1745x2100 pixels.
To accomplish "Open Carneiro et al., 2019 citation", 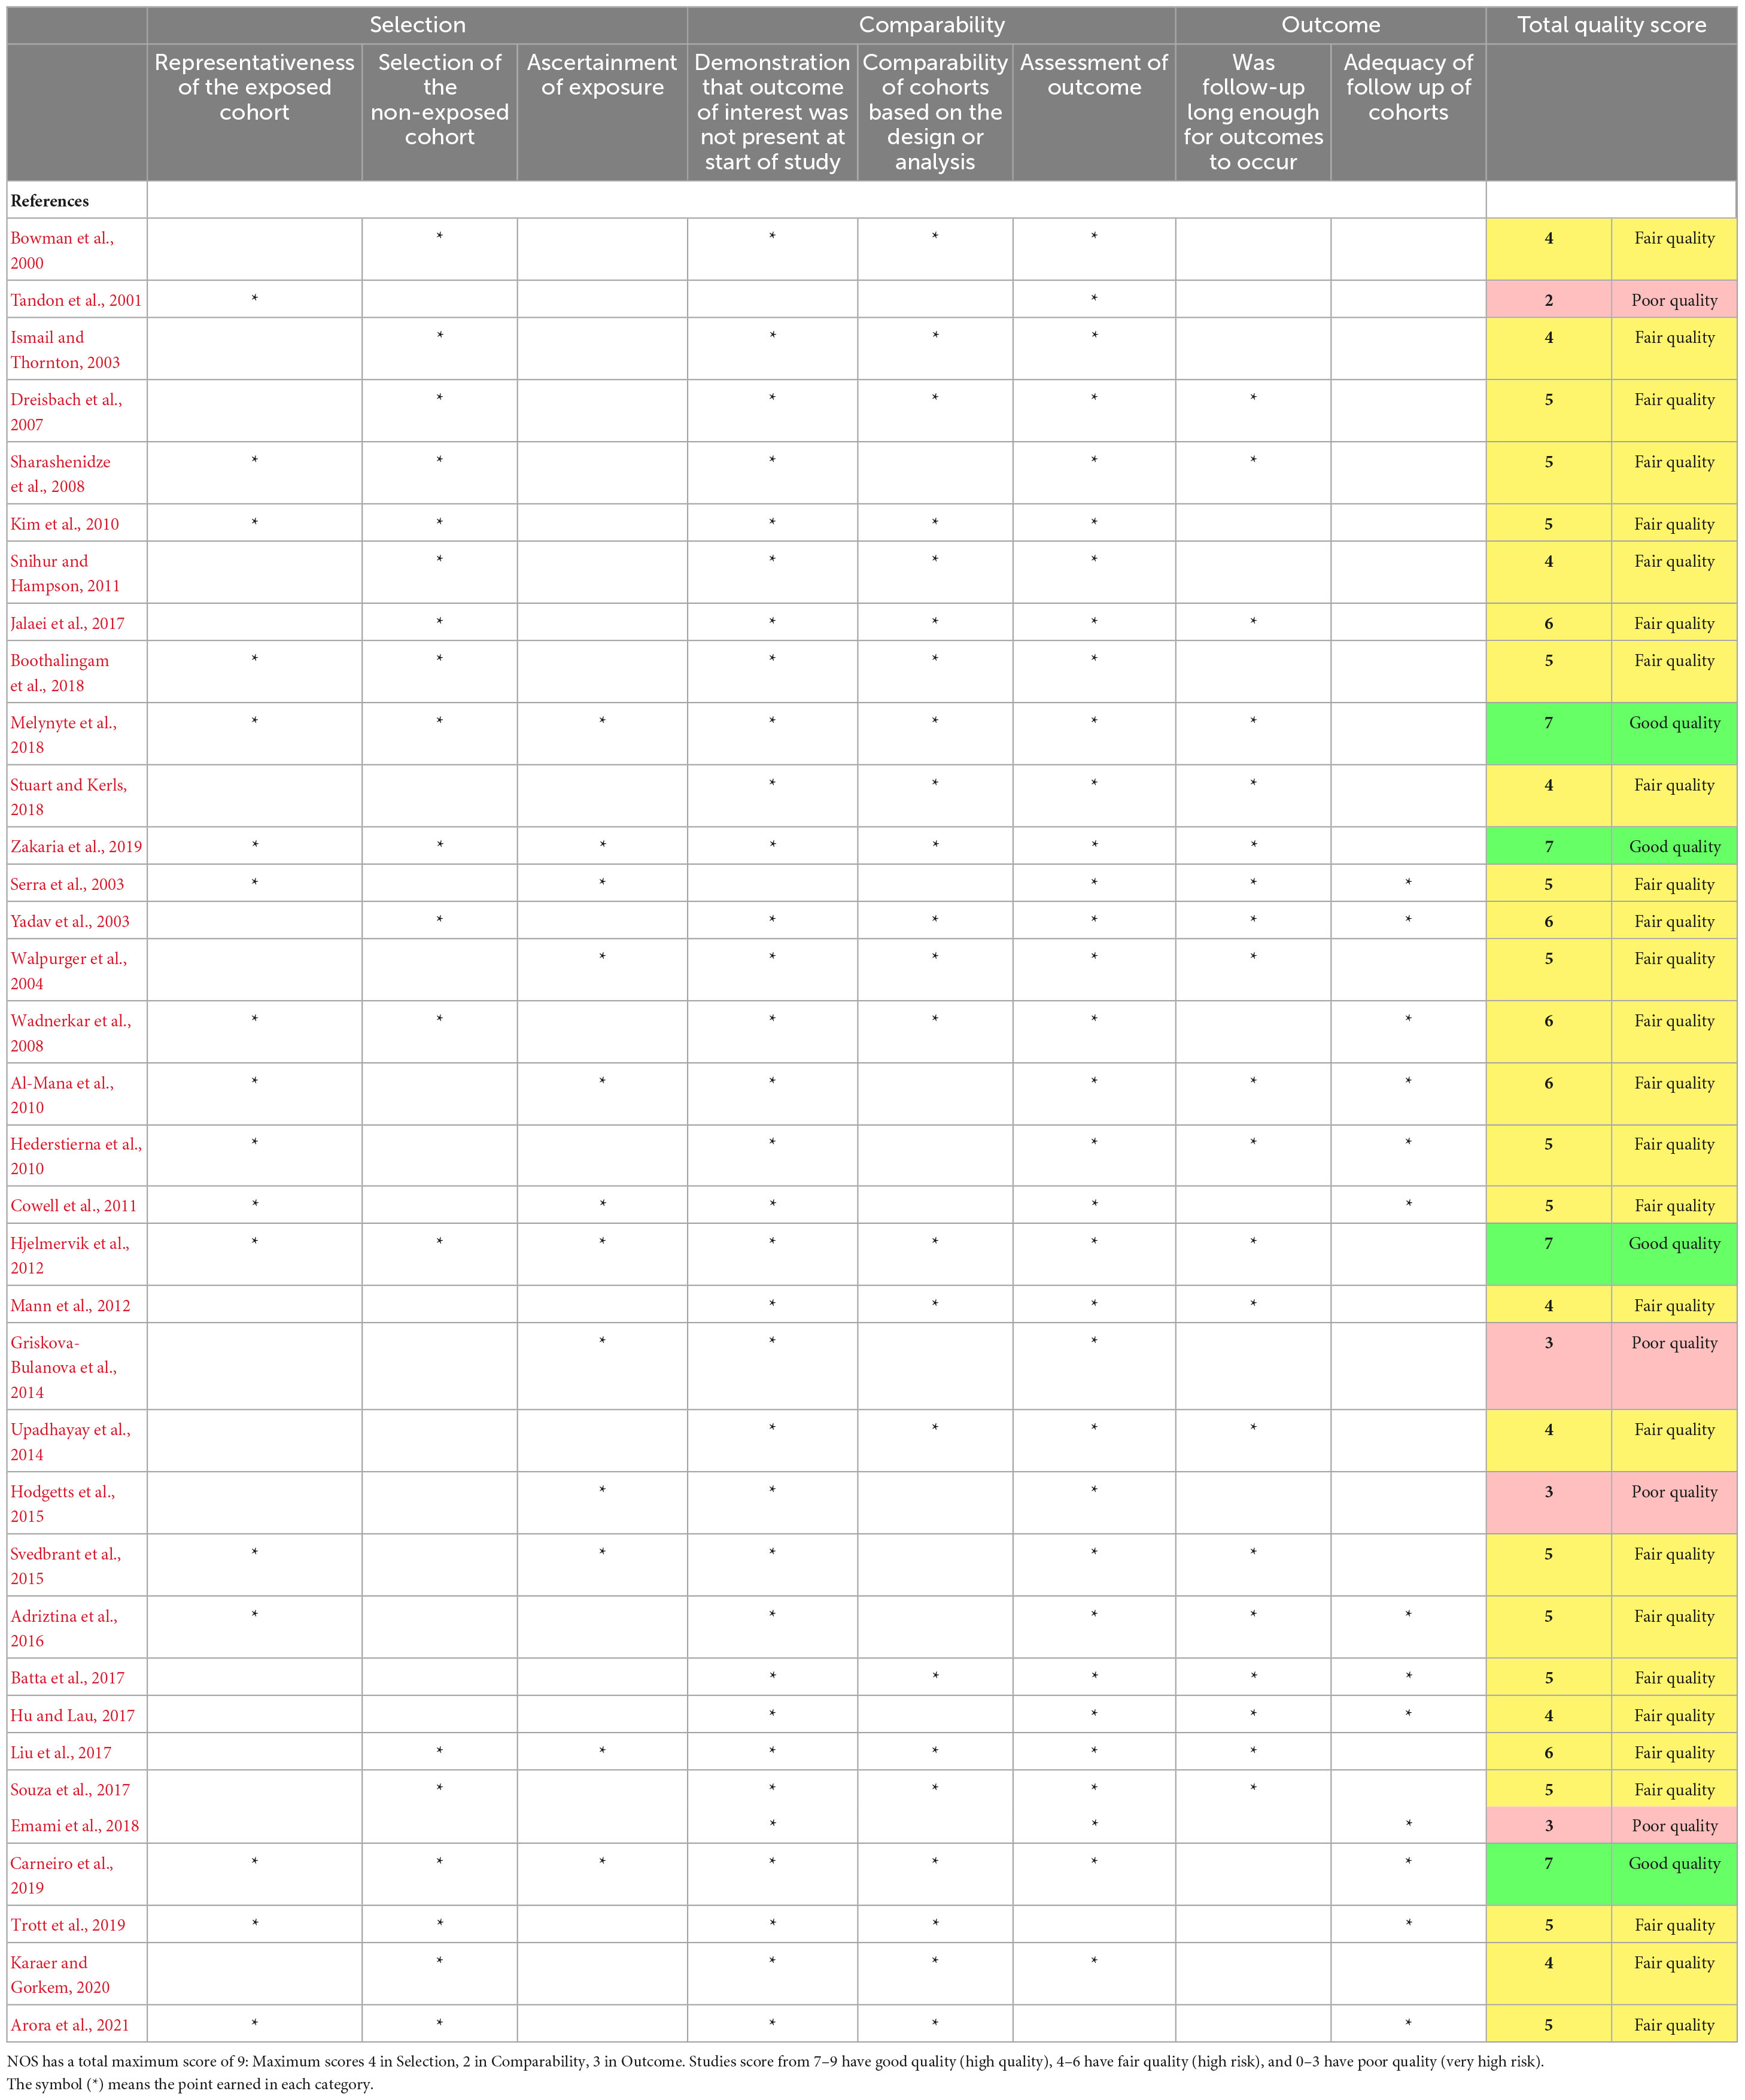I will click(62, 1876).
